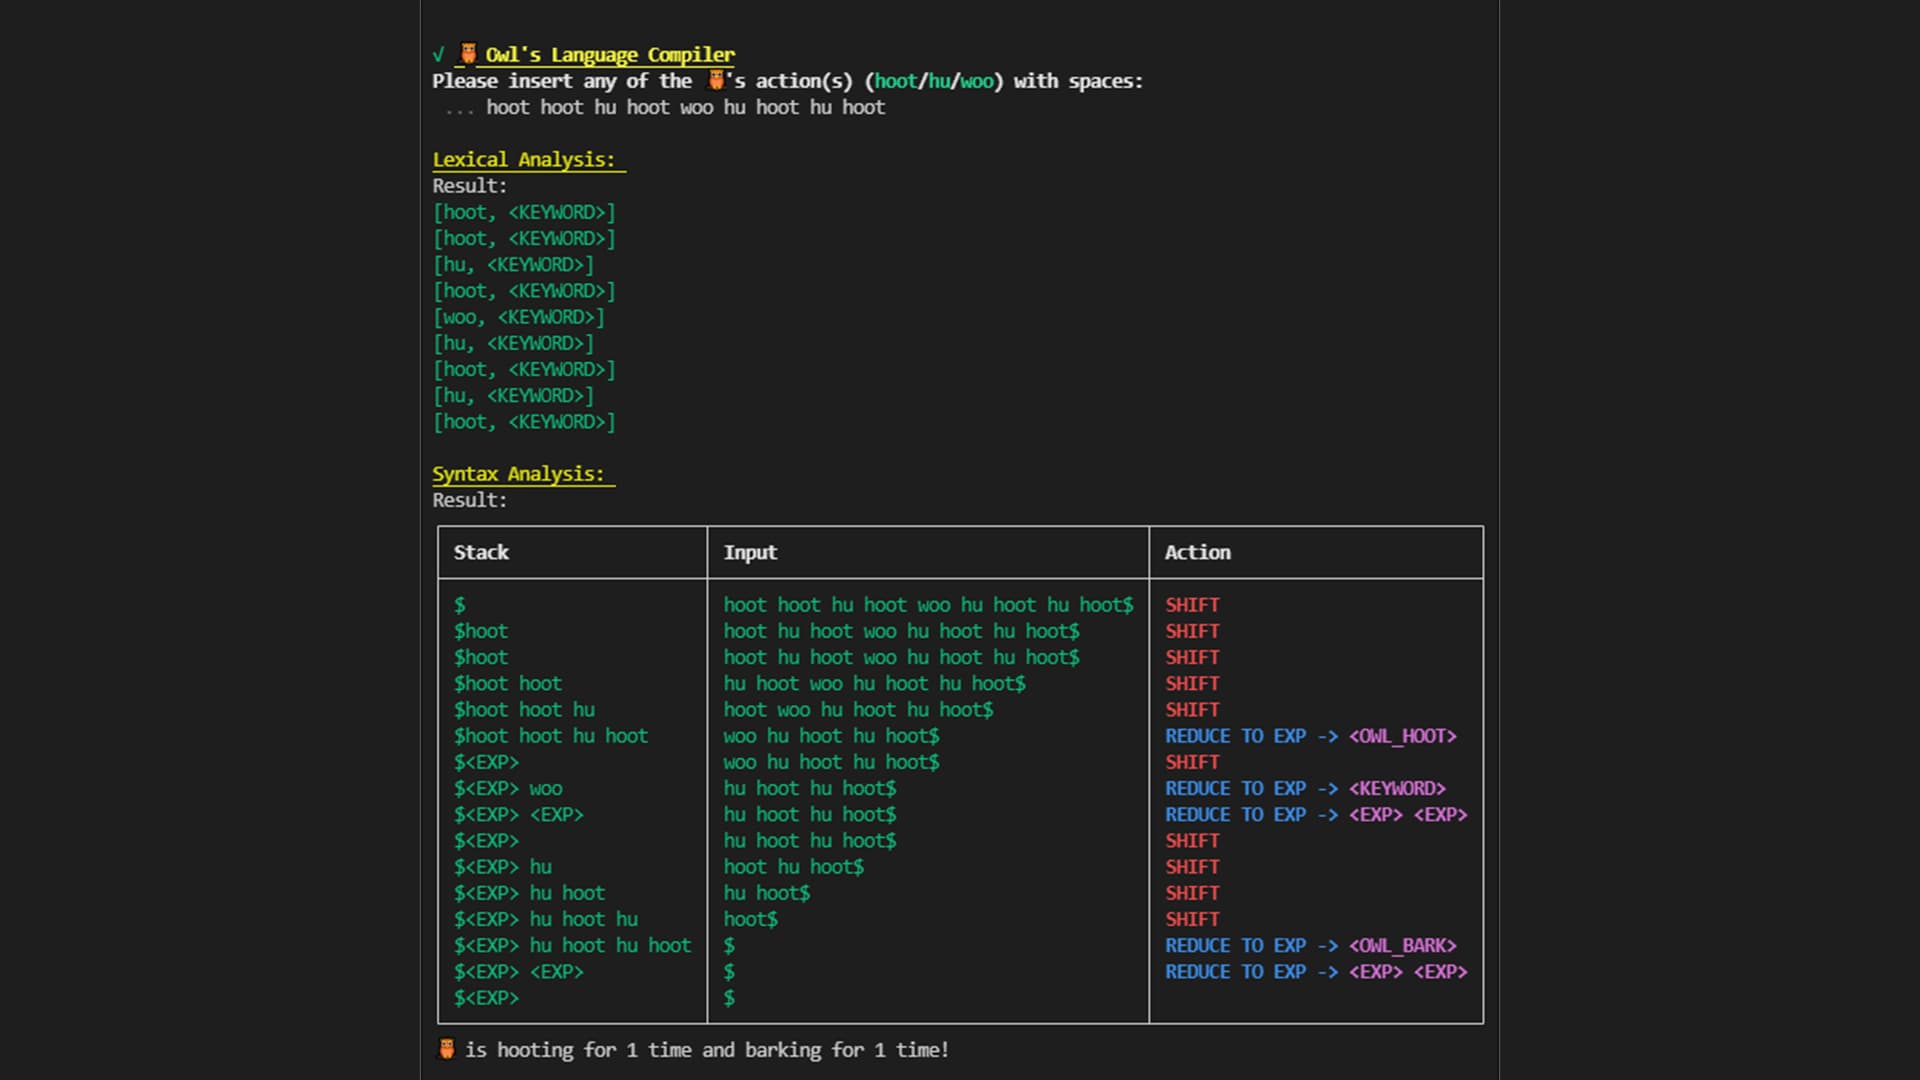Click the Stack cell '$<EXP> hu hoot hu hoot'
This screenshot has width=1920, height=1080.
pos(572,945)
